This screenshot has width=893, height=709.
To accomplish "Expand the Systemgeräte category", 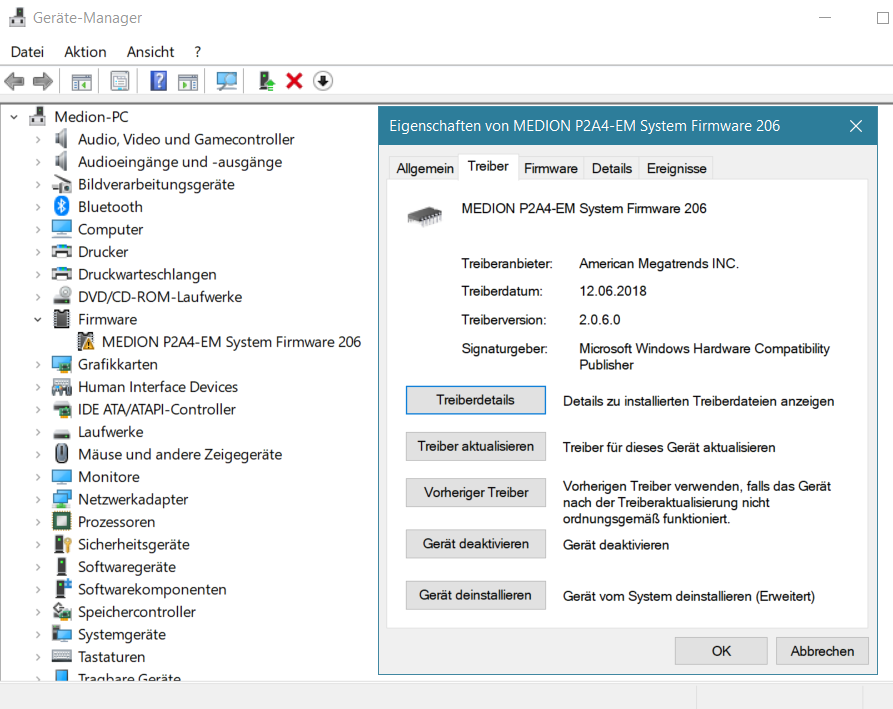I will tap(38, 634).
